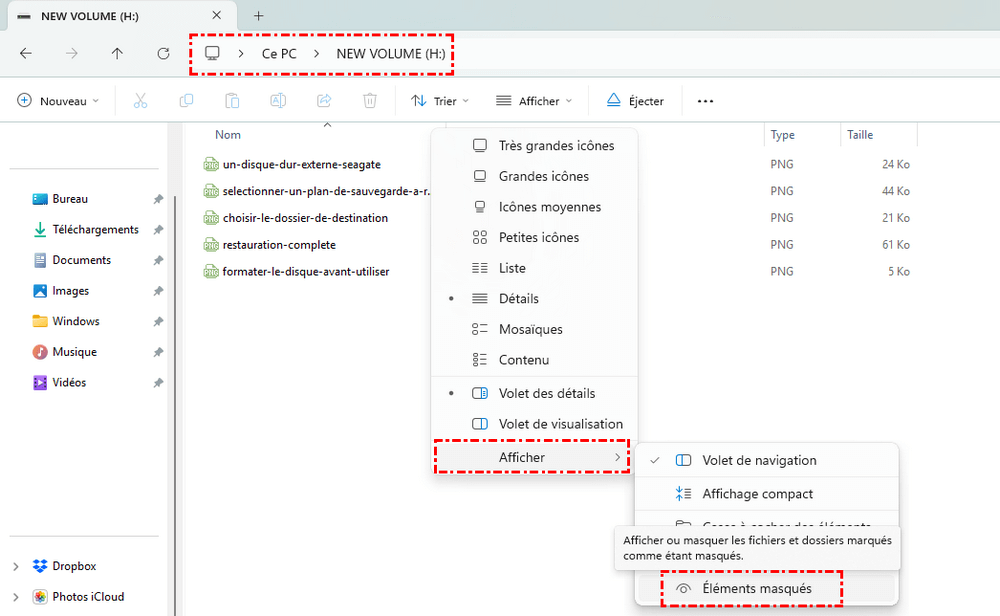
Task: Open the Trier dropdown menu
Action: pyautogui.click(x=440, y=101)
